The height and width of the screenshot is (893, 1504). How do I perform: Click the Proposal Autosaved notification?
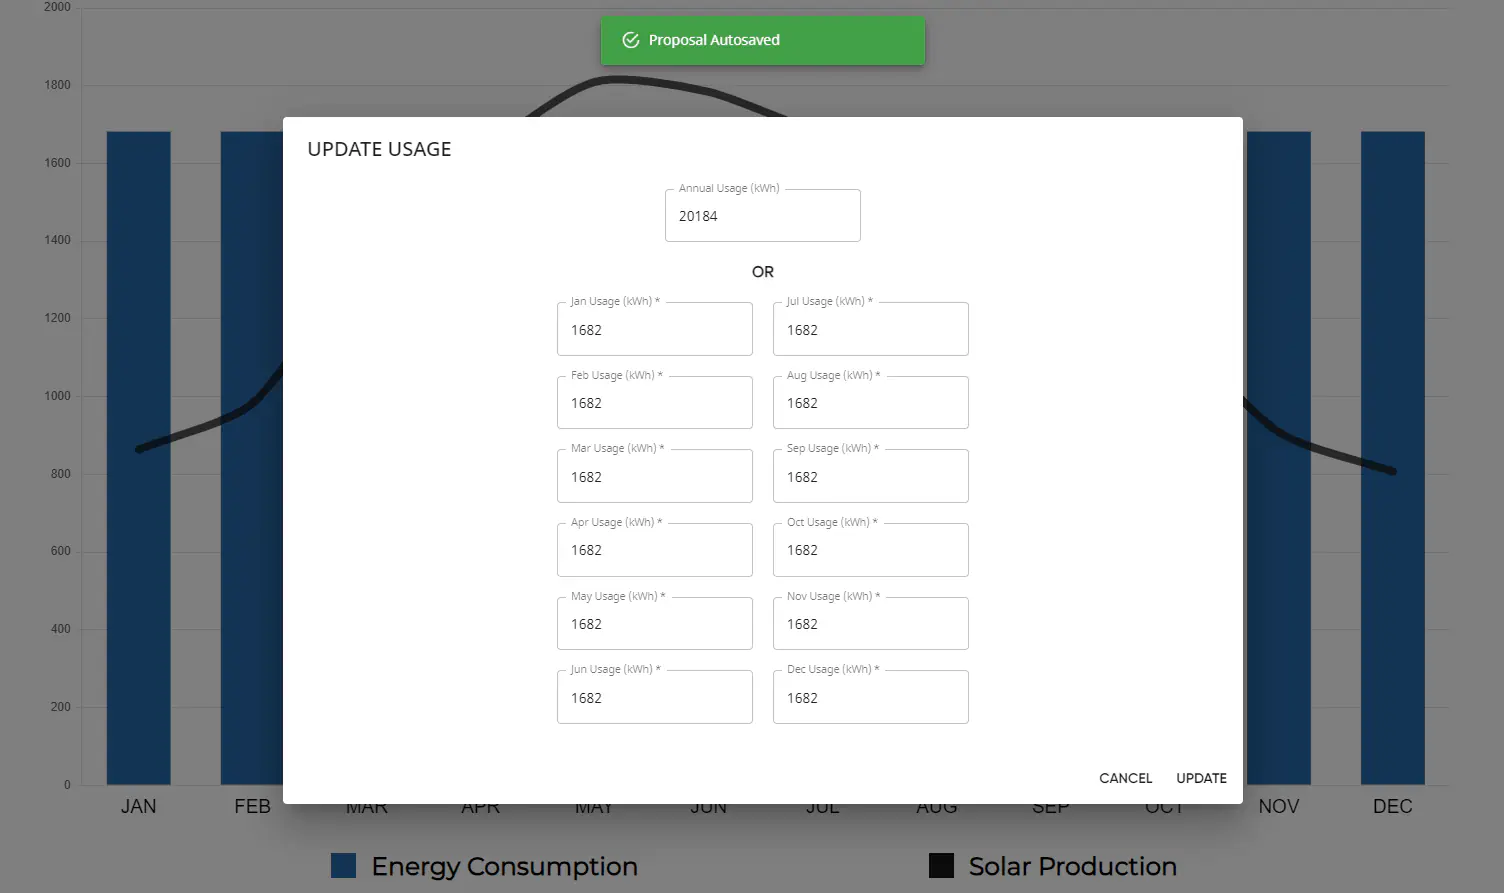point(762,40)
